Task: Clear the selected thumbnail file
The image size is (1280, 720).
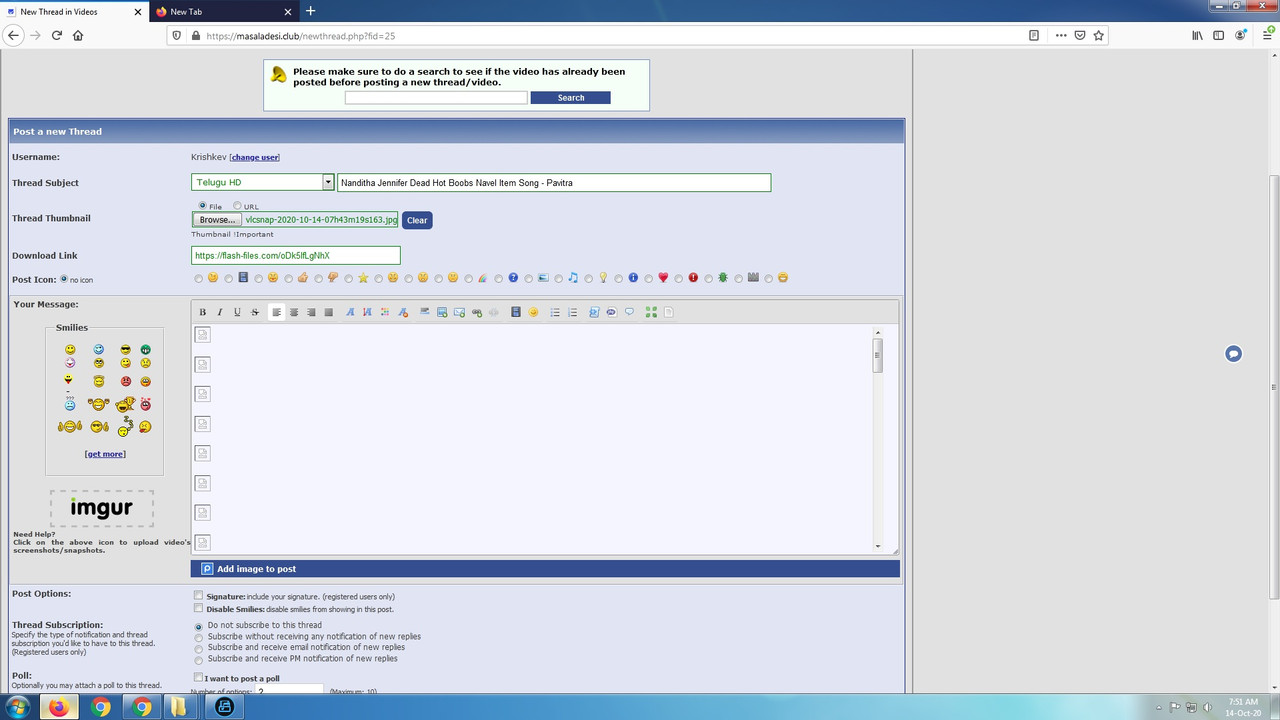Action: pos(417,220)
